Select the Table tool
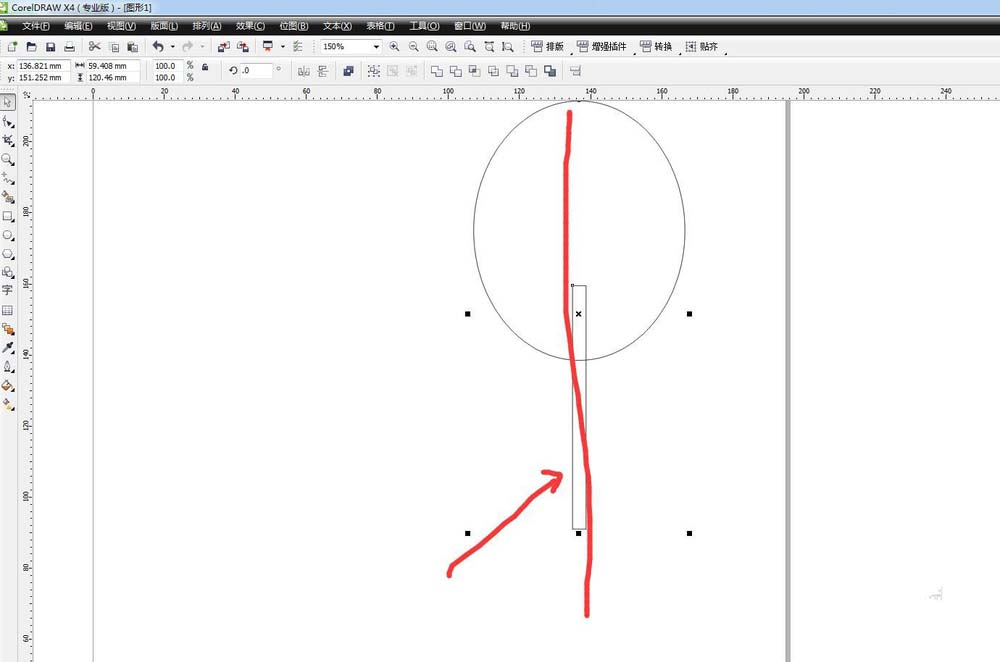The height and width of the screenshot is (662, 1000). coord(8,310)
